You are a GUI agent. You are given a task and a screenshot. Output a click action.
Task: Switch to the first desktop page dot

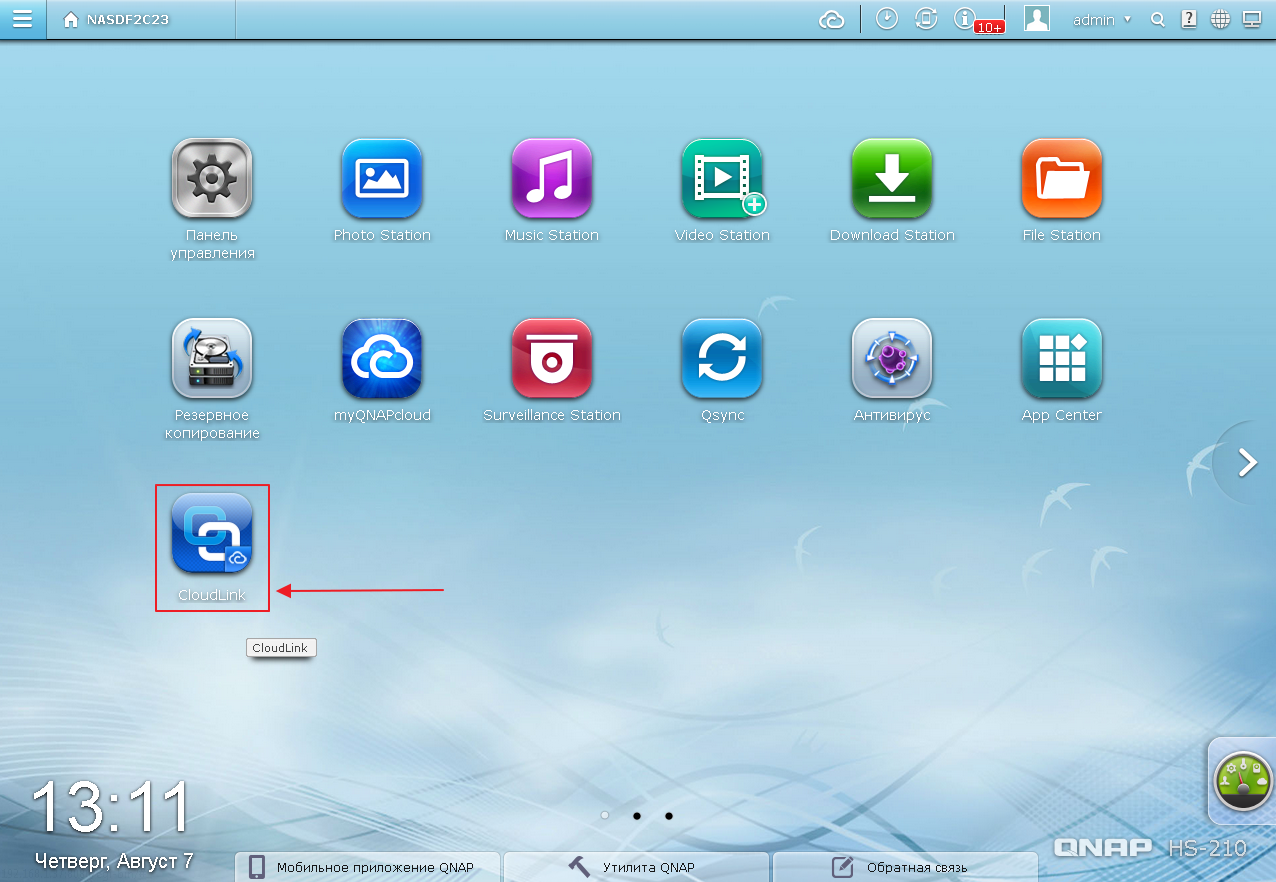[605, 815]
